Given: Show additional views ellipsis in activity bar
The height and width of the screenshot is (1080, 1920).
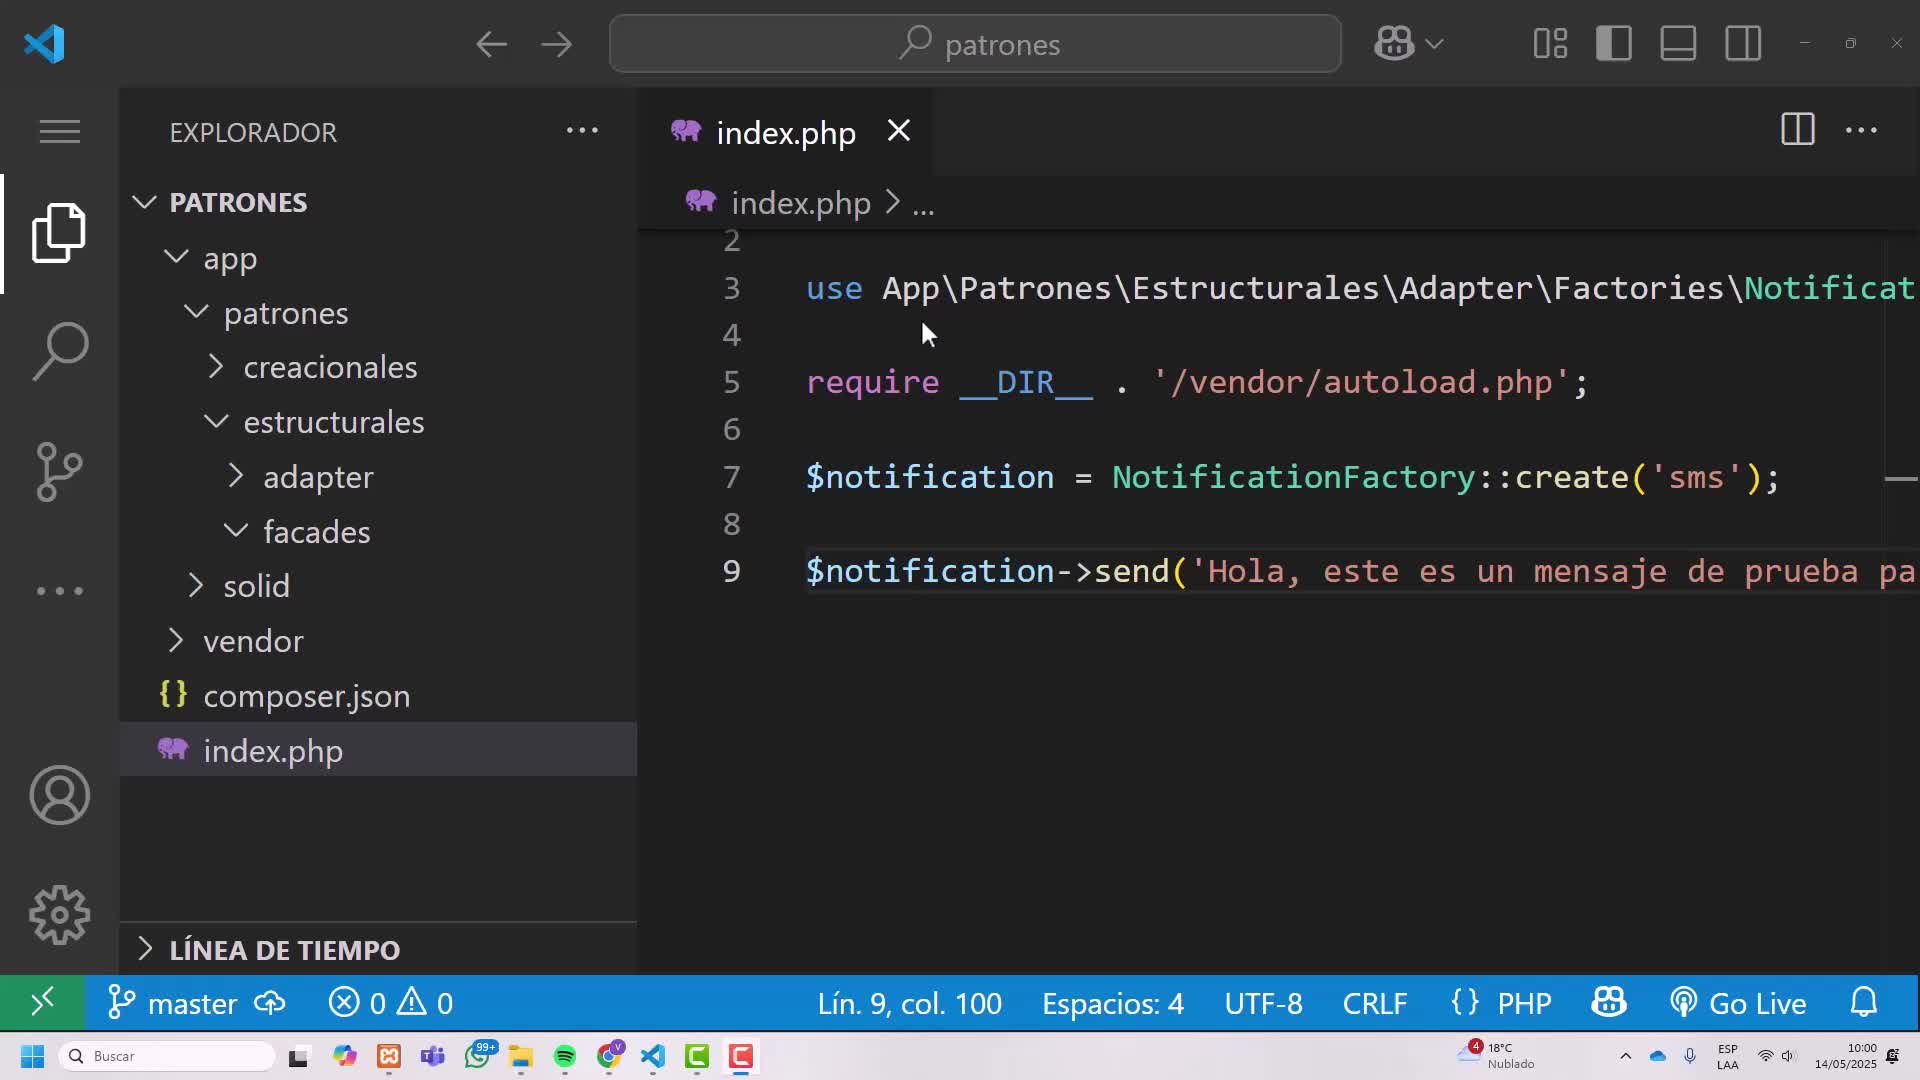Looking at the screenshot, I should click(x=60, y=591).
